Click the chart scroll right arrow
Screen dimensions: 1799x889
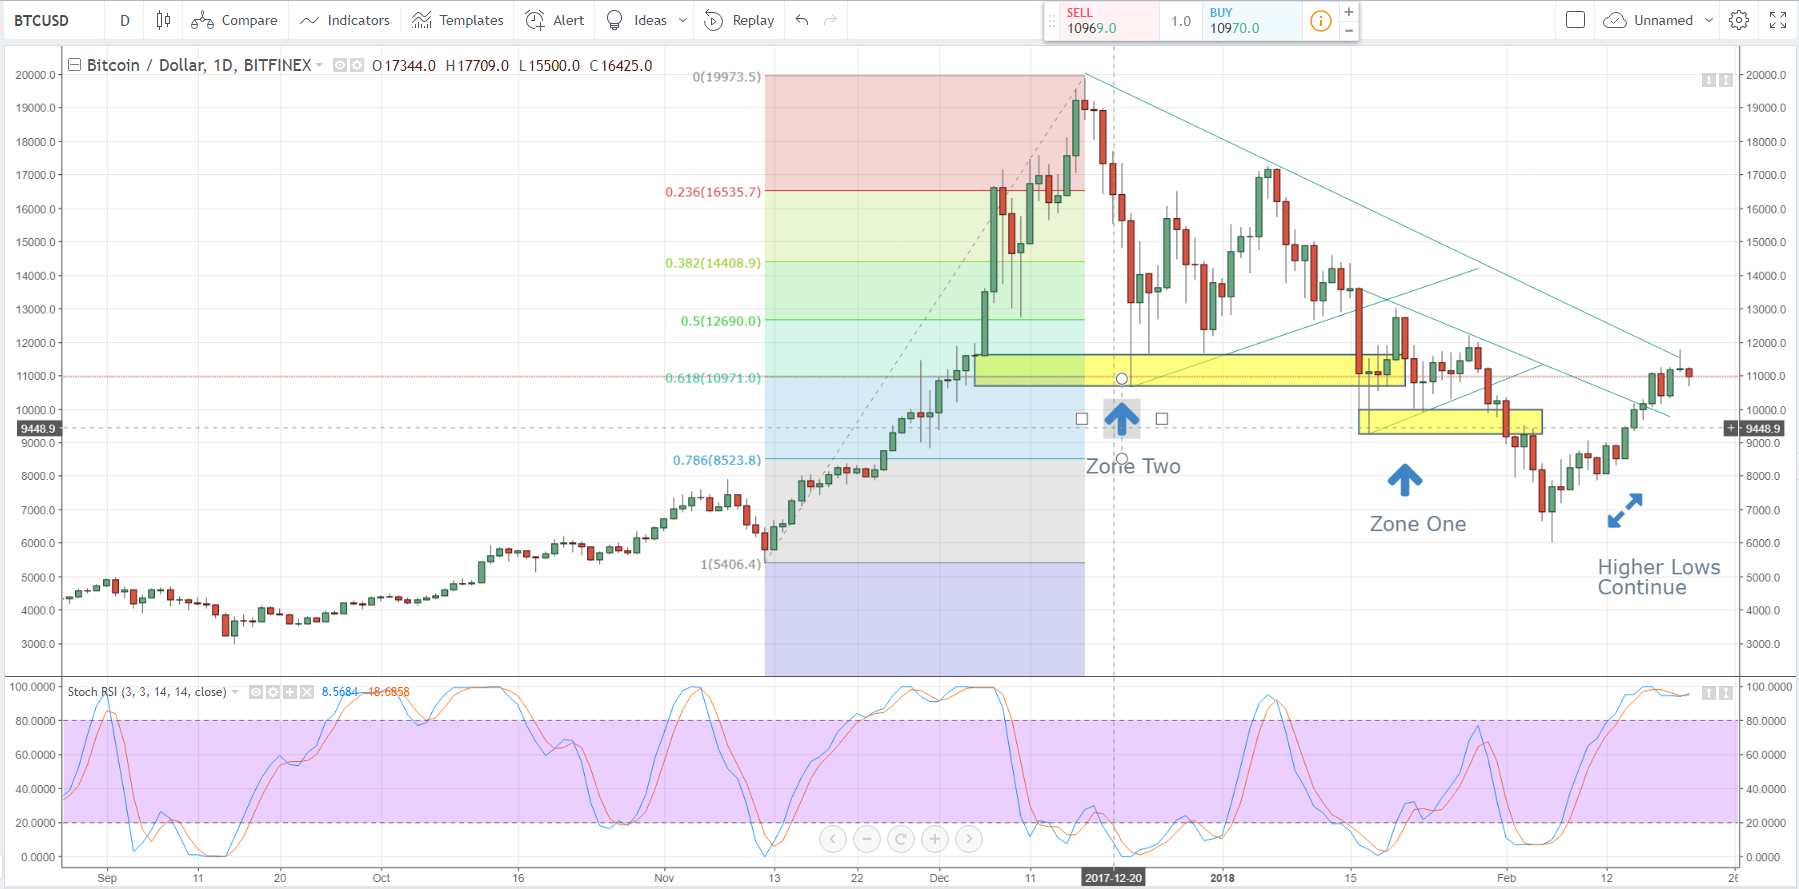[x=969, y=839]
